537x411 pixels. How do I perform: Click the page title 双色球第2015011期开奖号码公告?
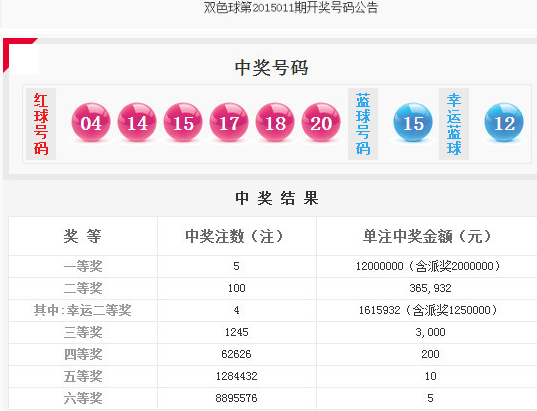[x=291, y=8]
